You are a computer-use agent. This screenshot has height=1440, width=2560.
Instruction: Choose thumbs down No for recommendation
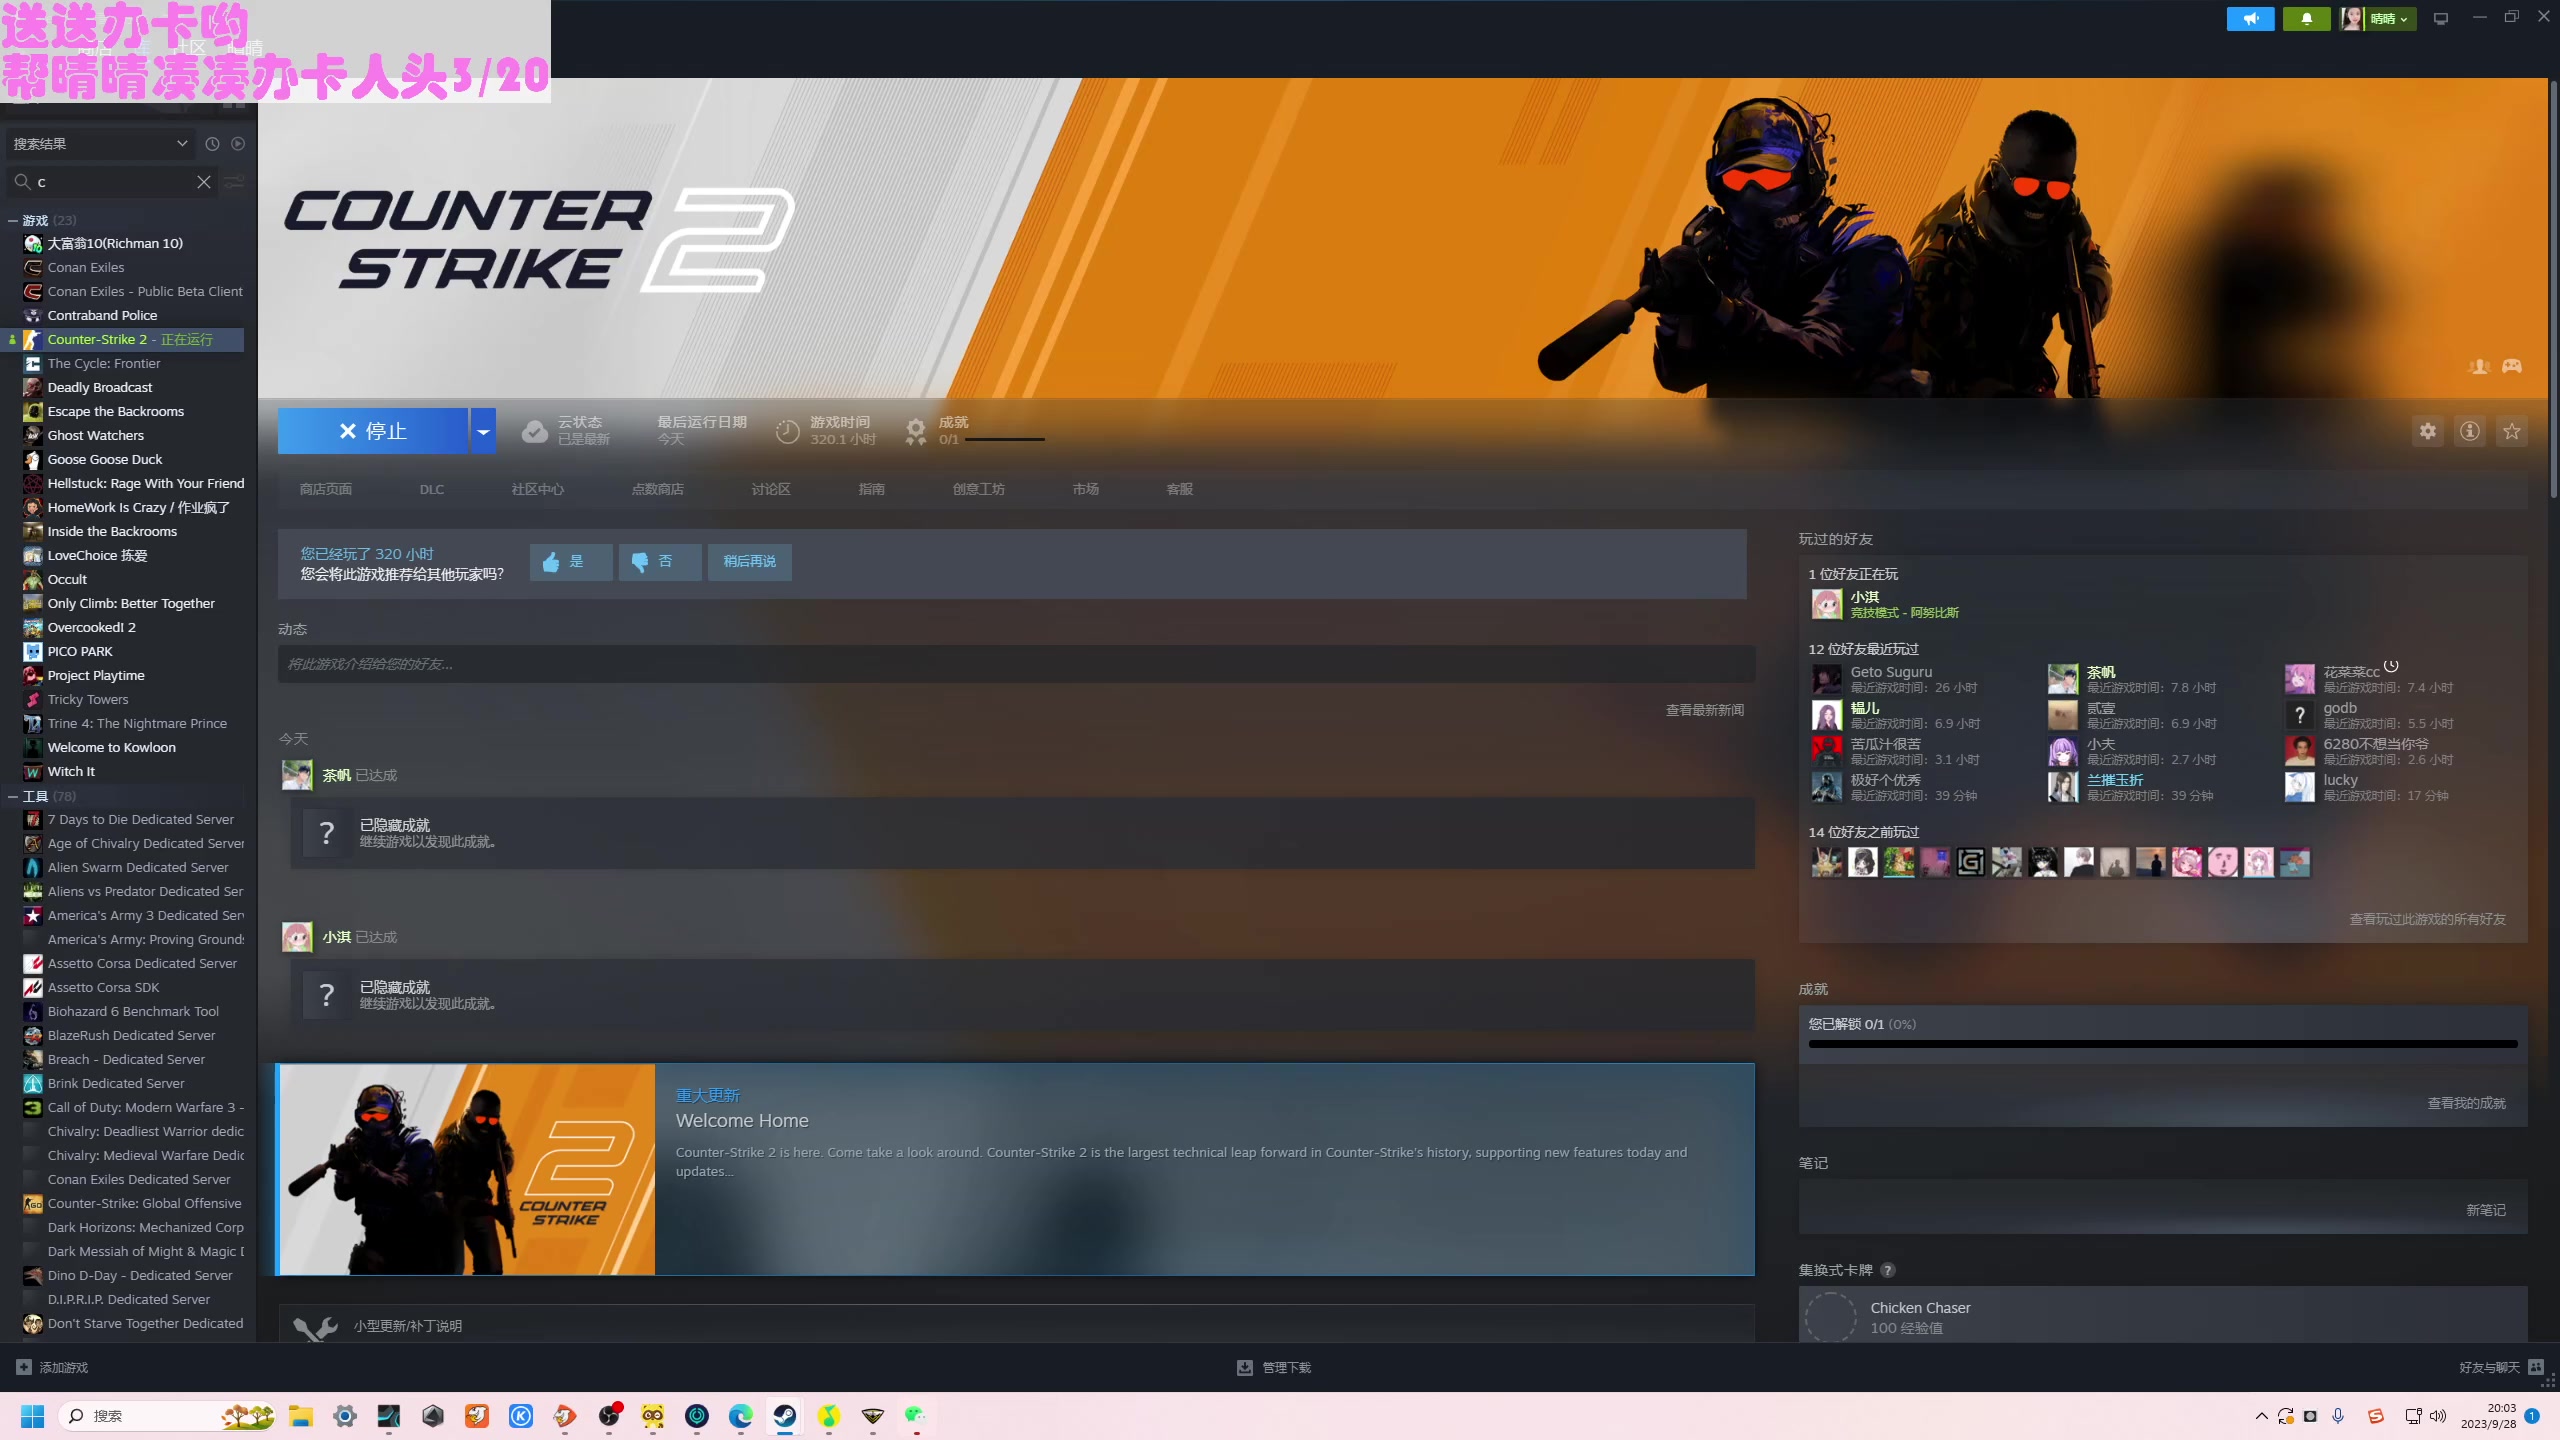click(x=660, y=562)
